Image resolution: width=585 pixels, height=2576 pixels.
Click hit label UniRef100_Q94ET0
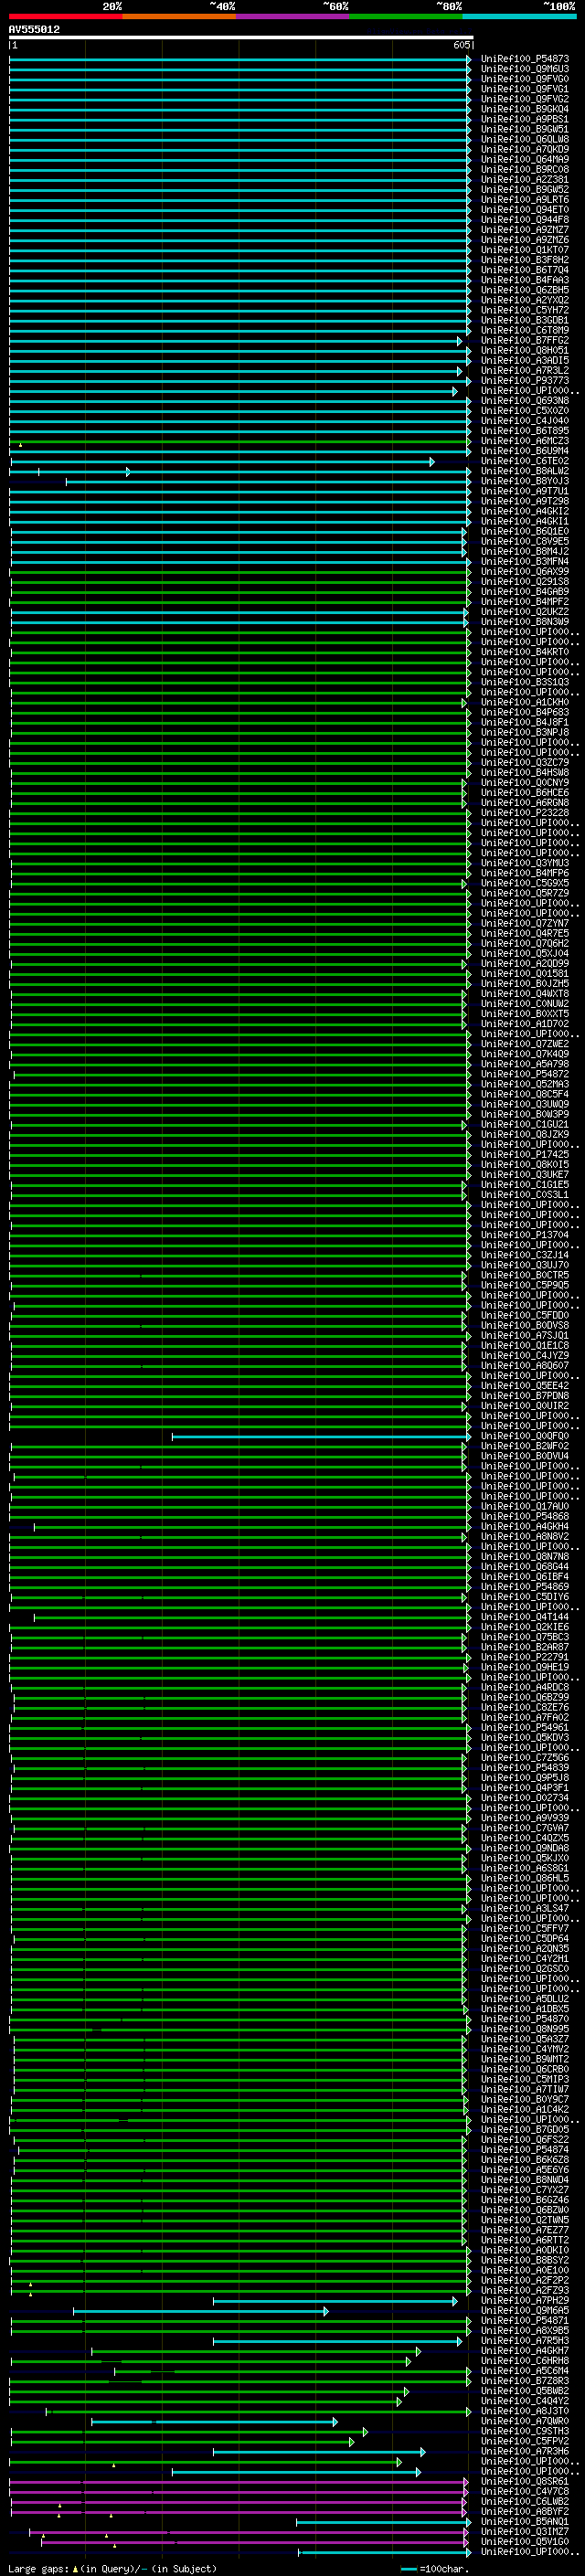click(x=524, y=210)
